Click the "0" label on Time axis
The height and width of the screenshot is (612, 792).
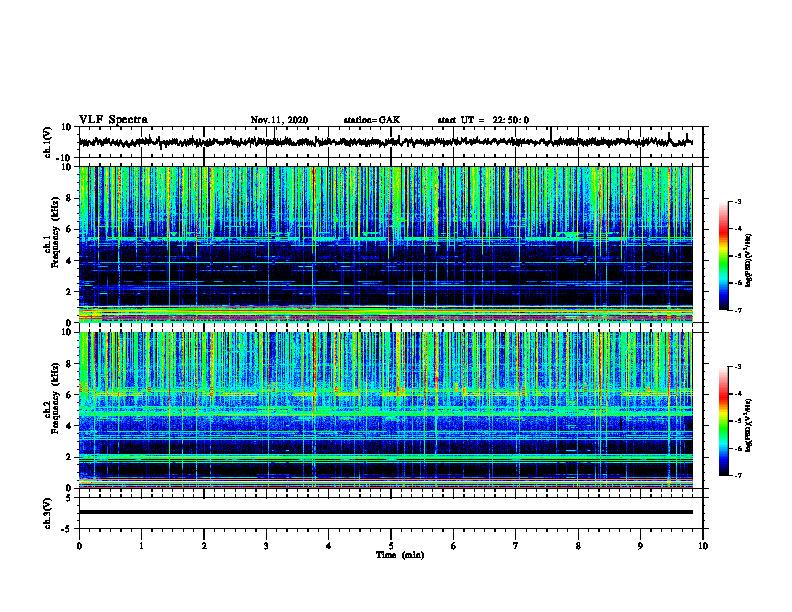click(79, 546)
